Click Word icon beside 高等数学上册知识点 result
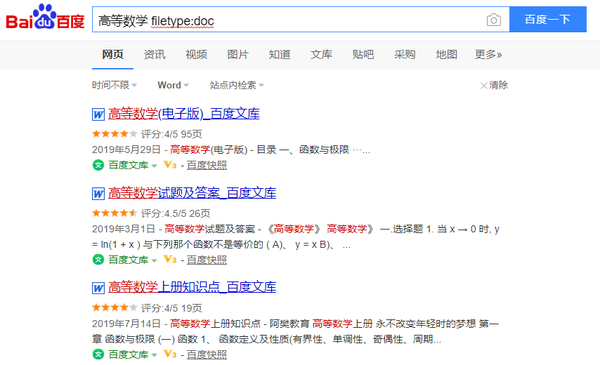600x365 pixels. (98, 288)
